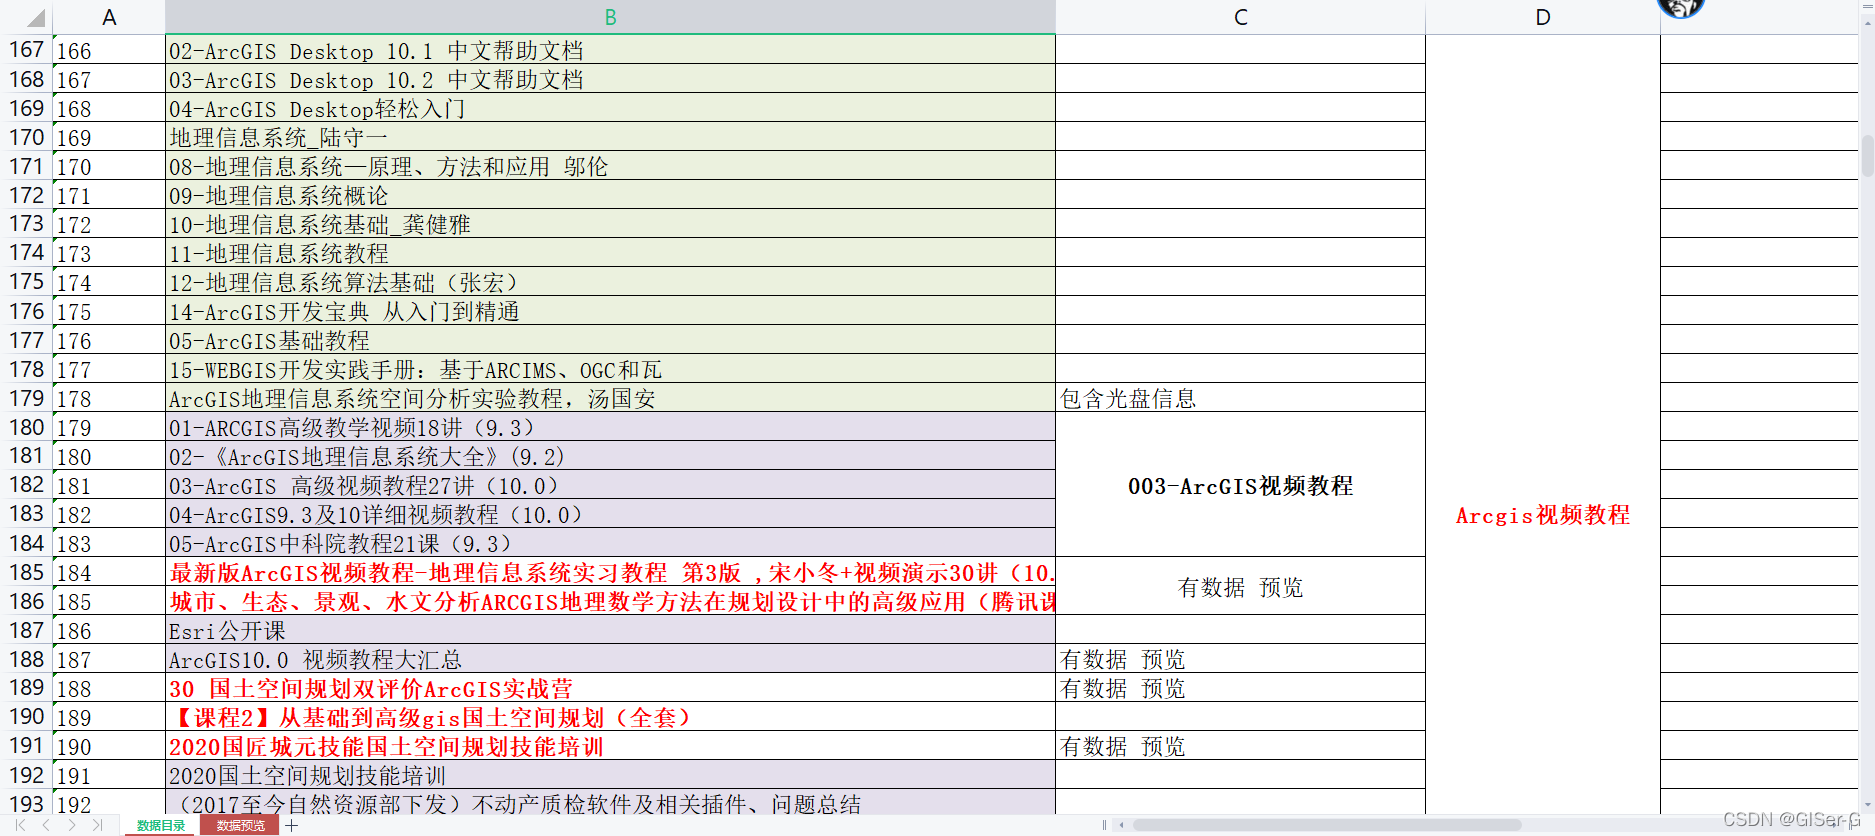Viewport: 1875px width, 836px height.
Task: Select column A cell with value 178
Action: click(x=109, y=398)
